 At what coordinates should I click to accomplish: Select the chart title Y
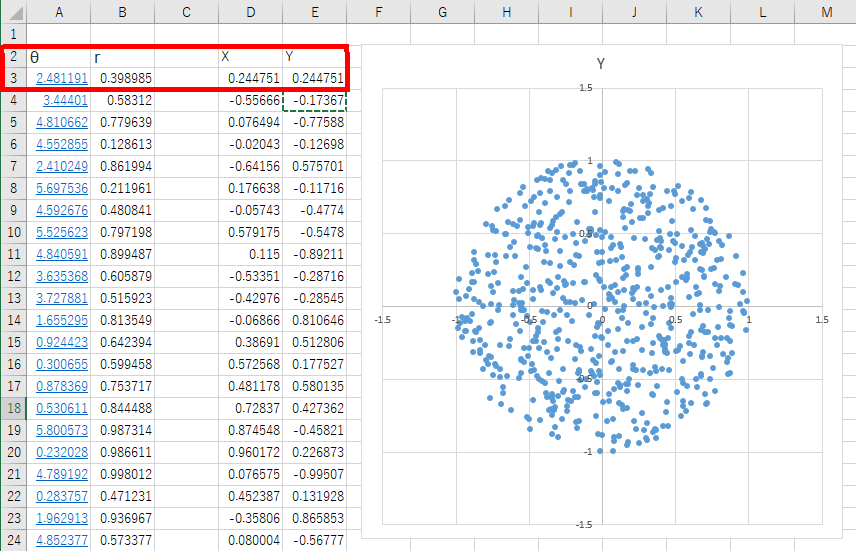[x=601, y=63]
